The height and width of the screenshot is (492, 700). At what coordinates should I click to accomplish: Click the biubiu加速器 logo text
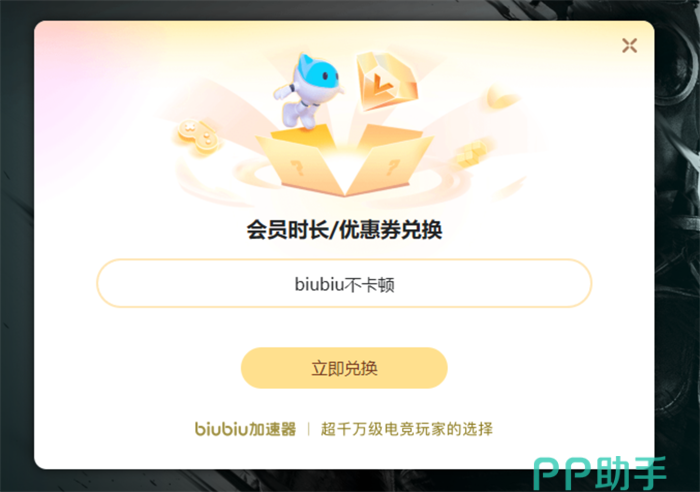tap(245, 429)
